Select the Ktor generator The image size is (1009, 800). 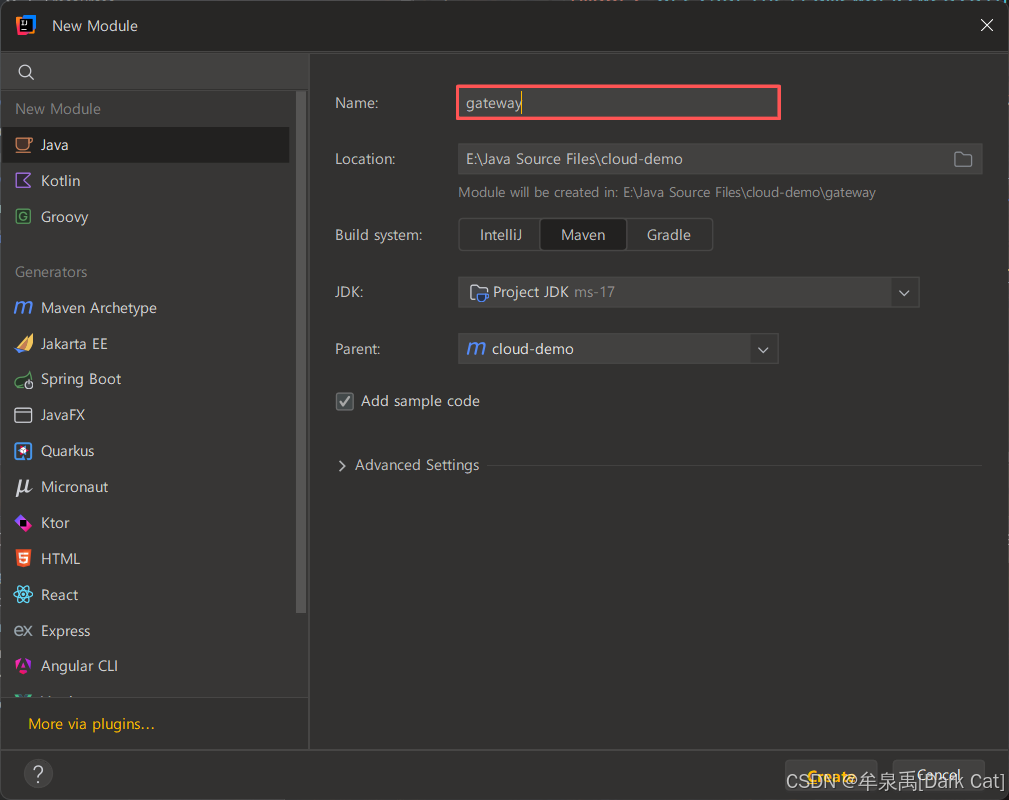pos(145,523)
